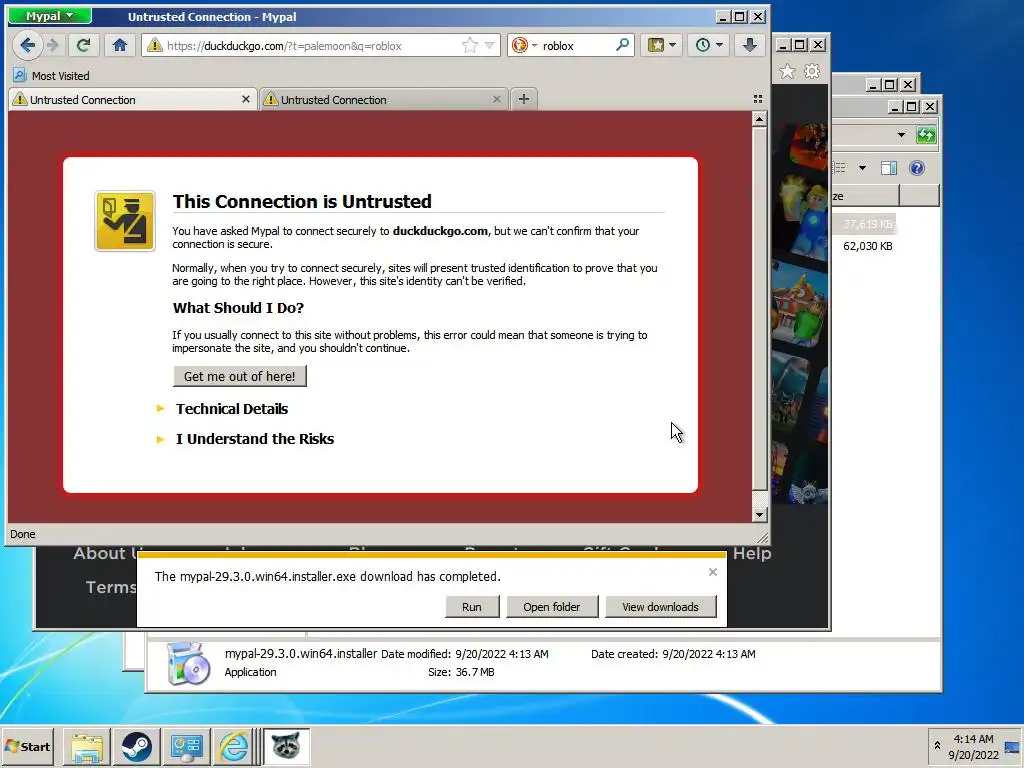Viewport: 1024px width, 768px height.
Task: Open the bookmarks toolbar button
Action: (x=662, y=45)
